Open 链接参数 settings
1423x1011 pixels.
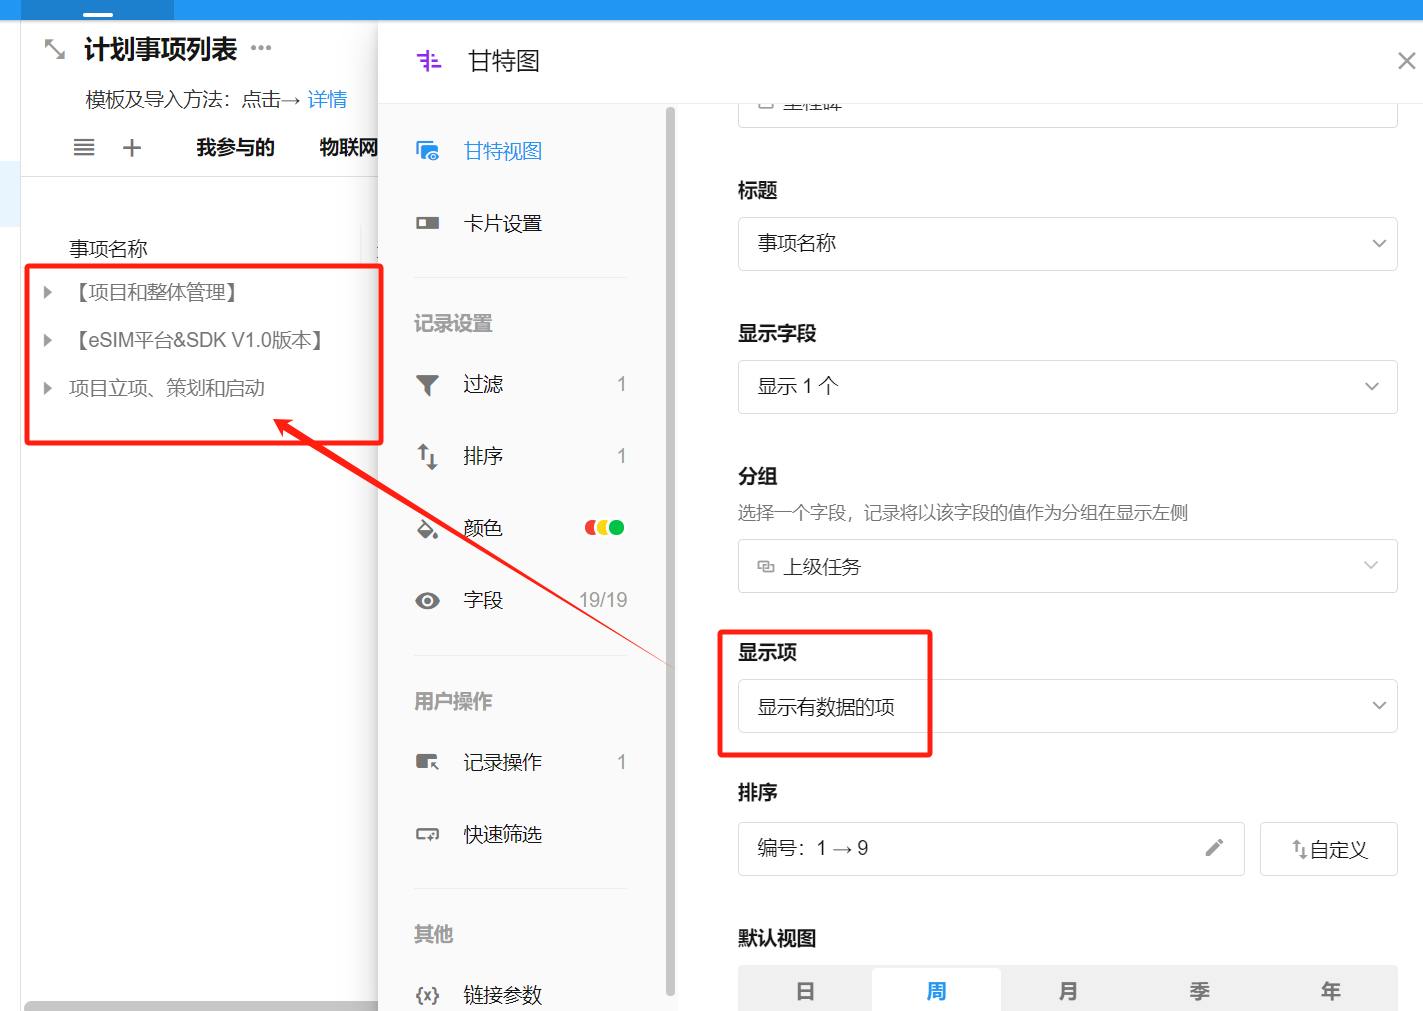[x=502, y=994]
